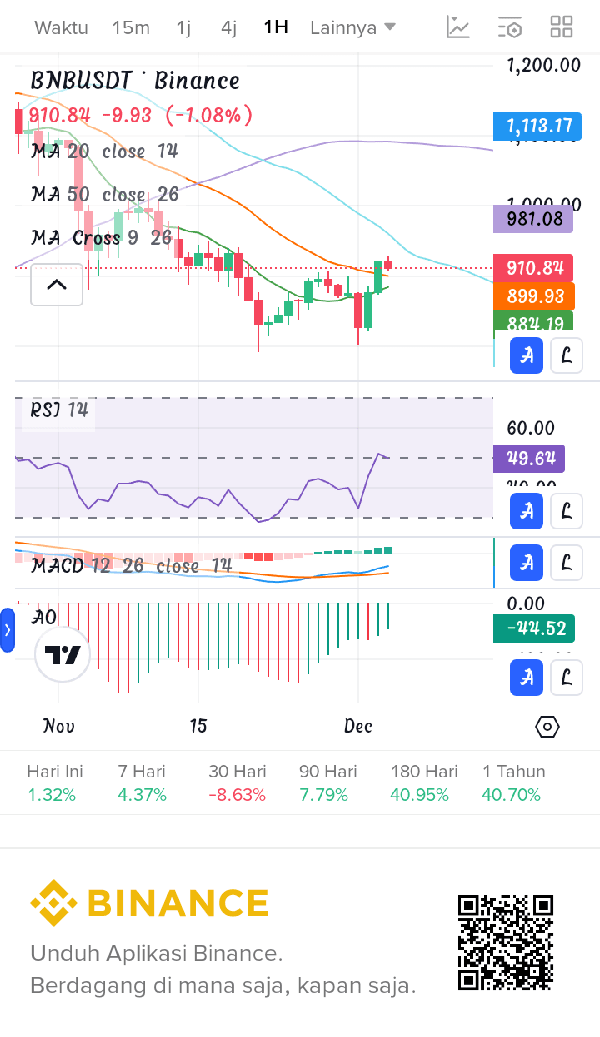Toggle auto scale A in AO pane
600x1037 pixels.
tap(527, 678)
